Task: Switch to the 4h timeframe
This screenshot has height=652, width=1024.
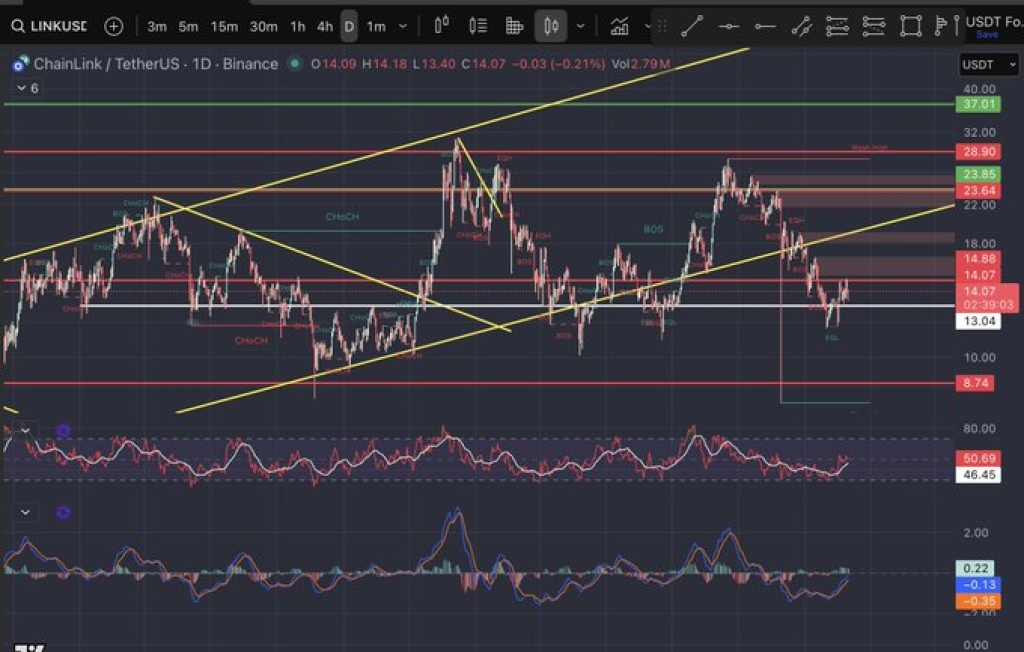Action: pyautogui.click(x=325, y=26)
